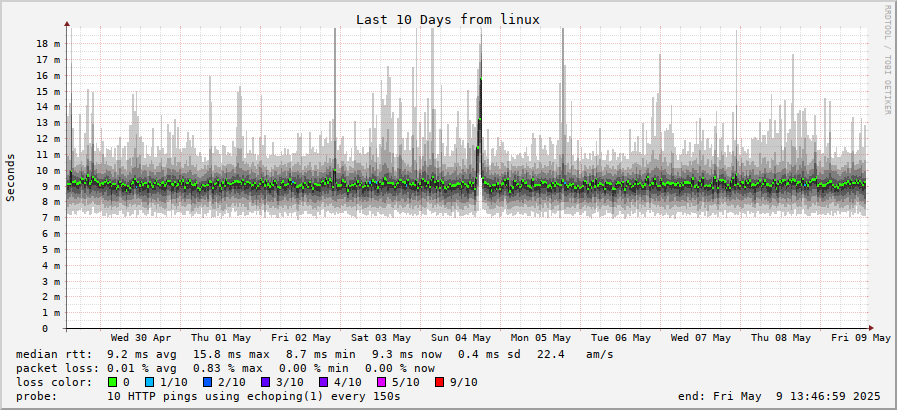Click the '15 m' y-axis tick label
This screenshot has width=897, height=410.
(49, 91)
